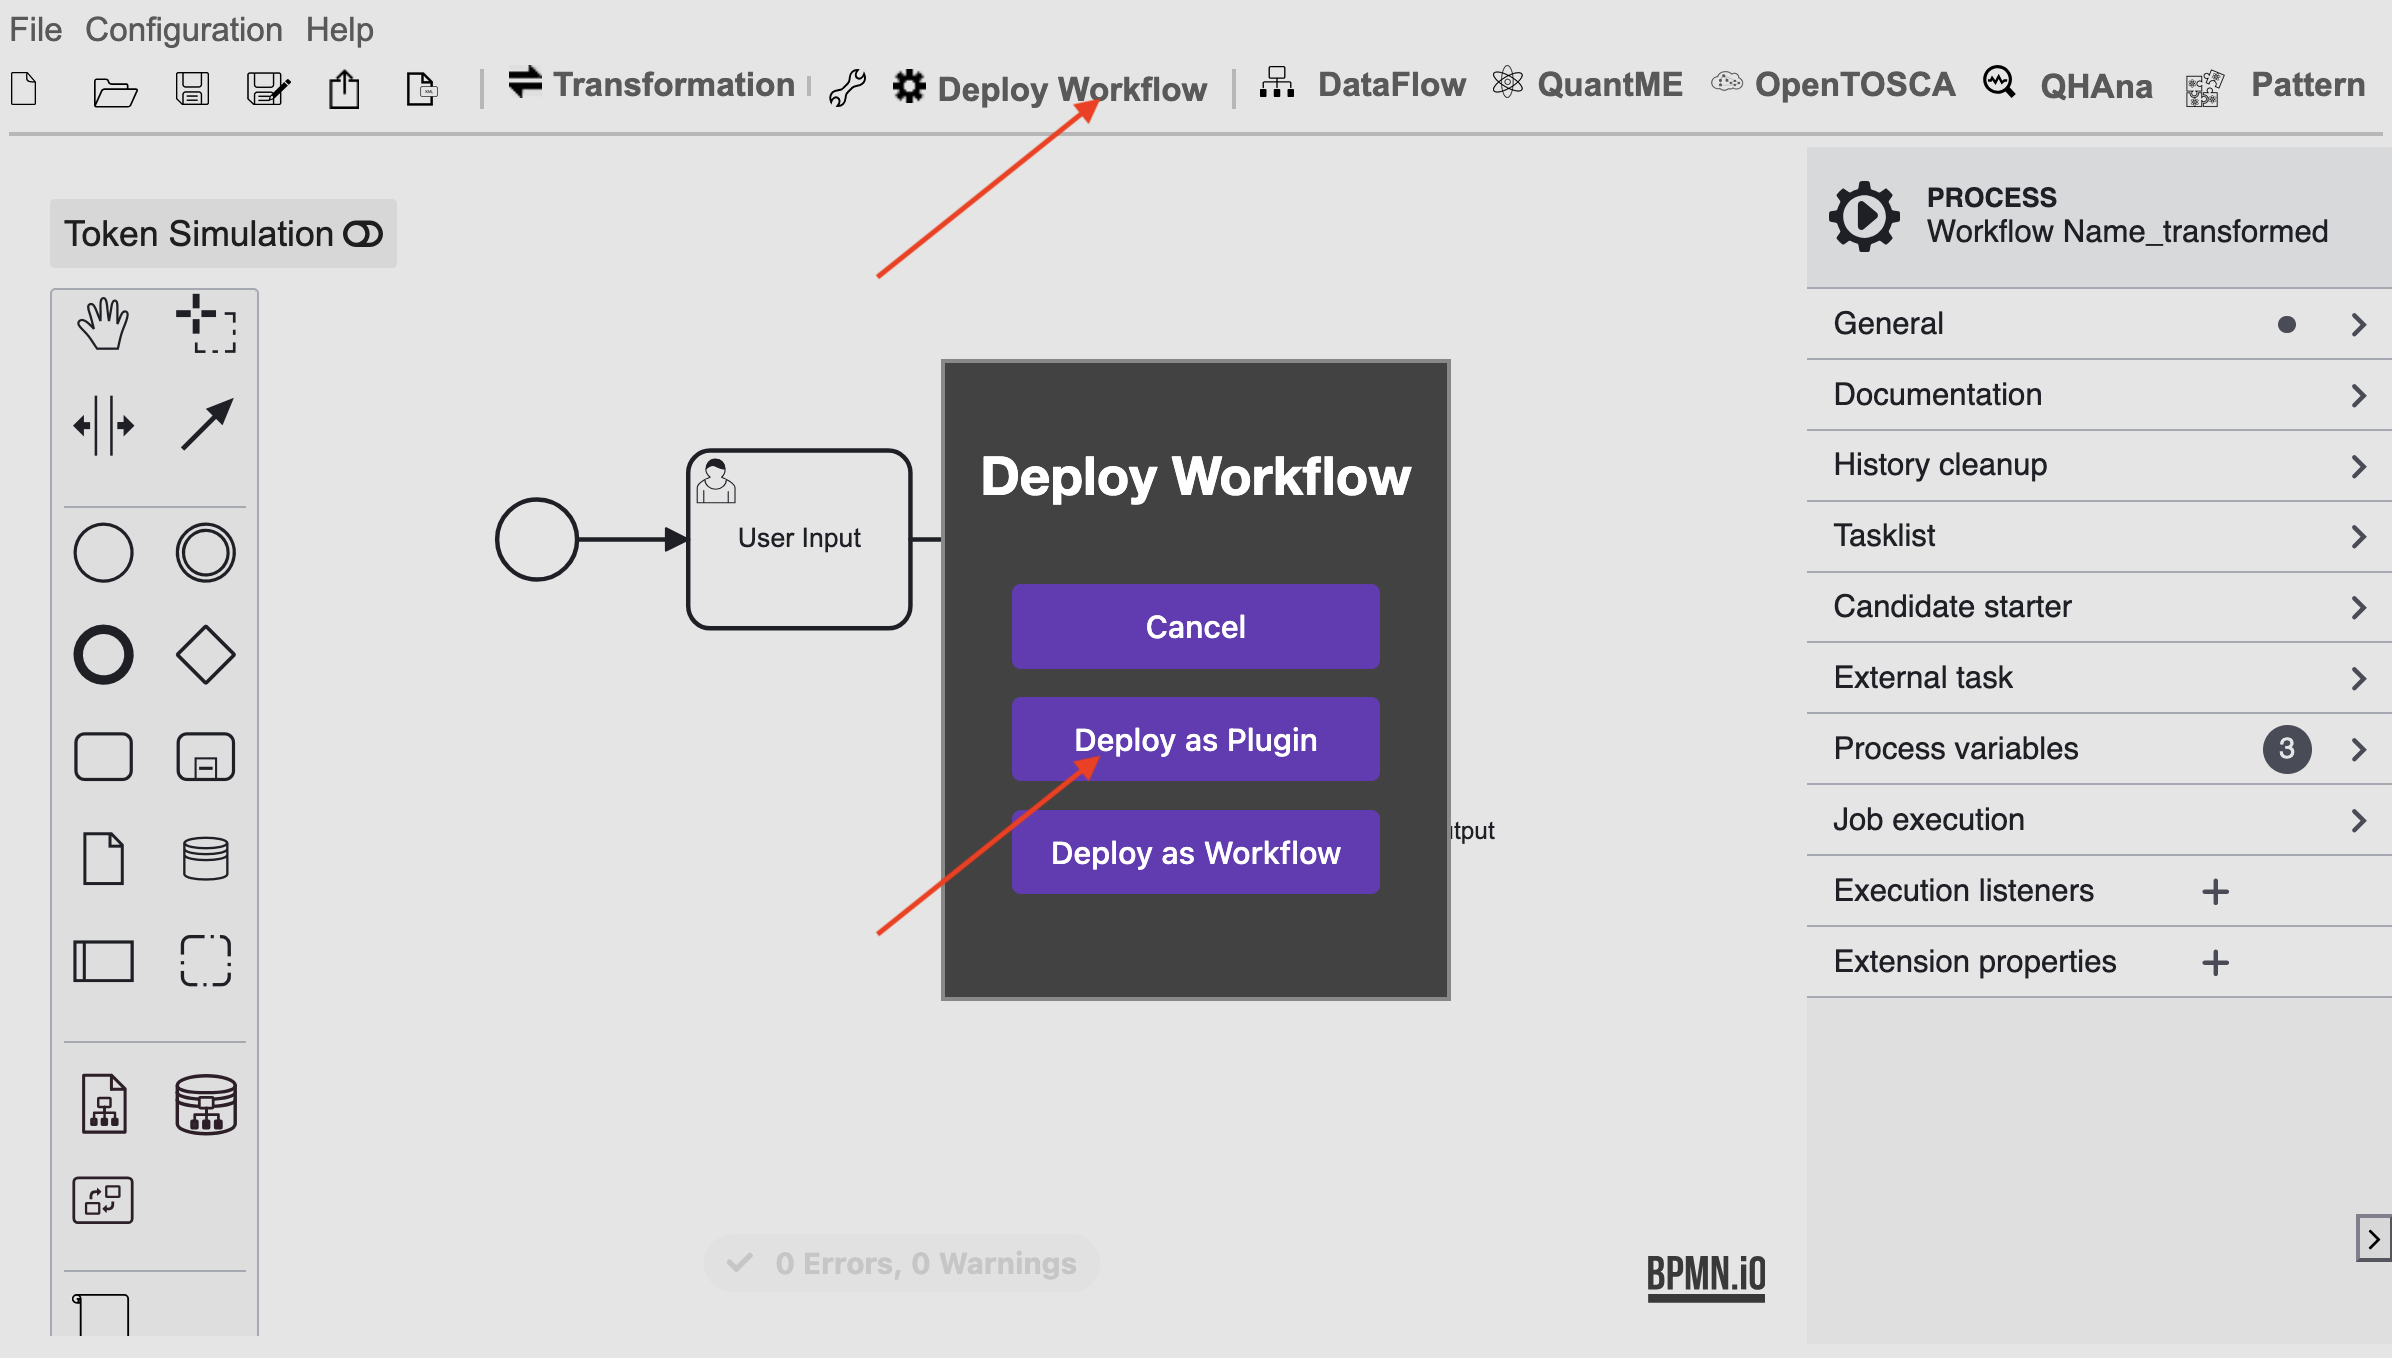Open the QHAna plugin button
This screenshot has height=1358, width=2392.
click(2067, 85)
